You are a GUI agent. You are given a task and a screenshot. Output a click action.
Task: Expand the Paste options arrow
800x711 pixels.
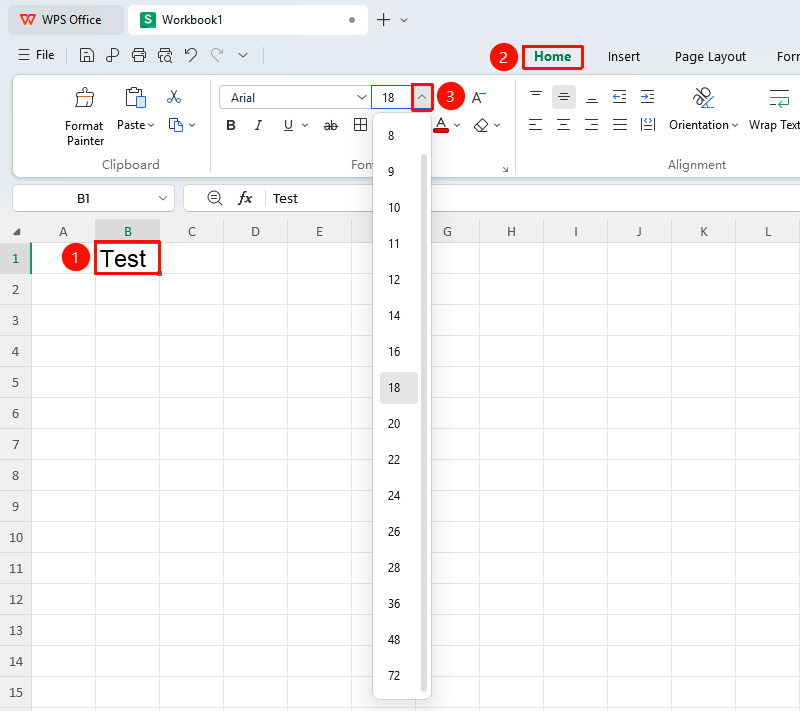tap(151, 125)
